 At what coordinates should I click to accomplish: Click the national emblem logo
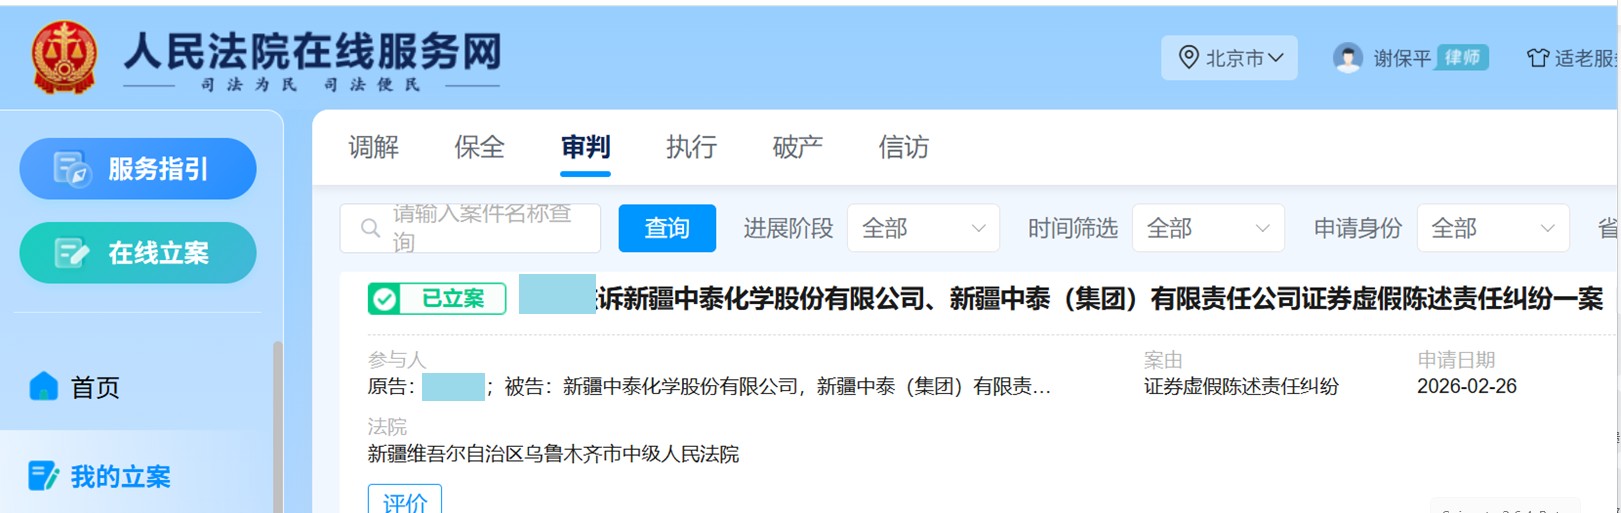(65, 57)
